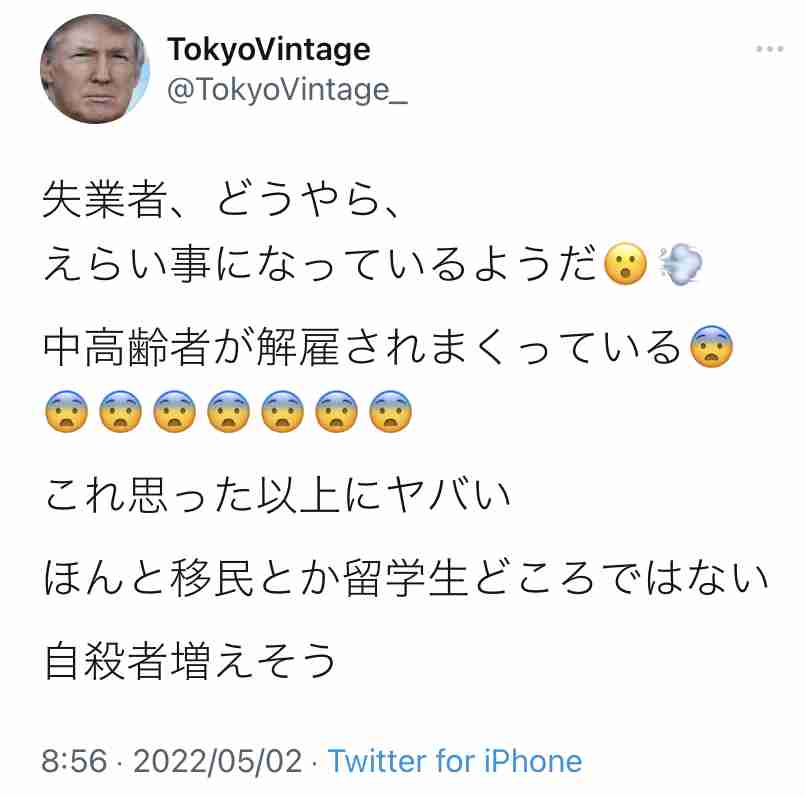Click the open-mouth surprised face emoji
805x797 pixels.
click(x=628, y=264)
